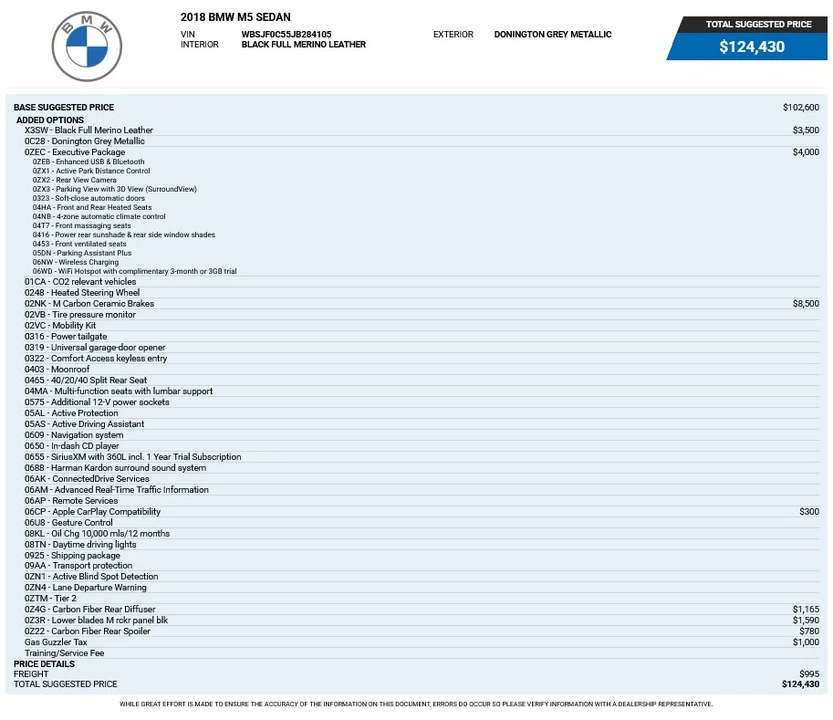Click the $102,600 base price value
Screen dimensions: 833x720
pos(801,107)
